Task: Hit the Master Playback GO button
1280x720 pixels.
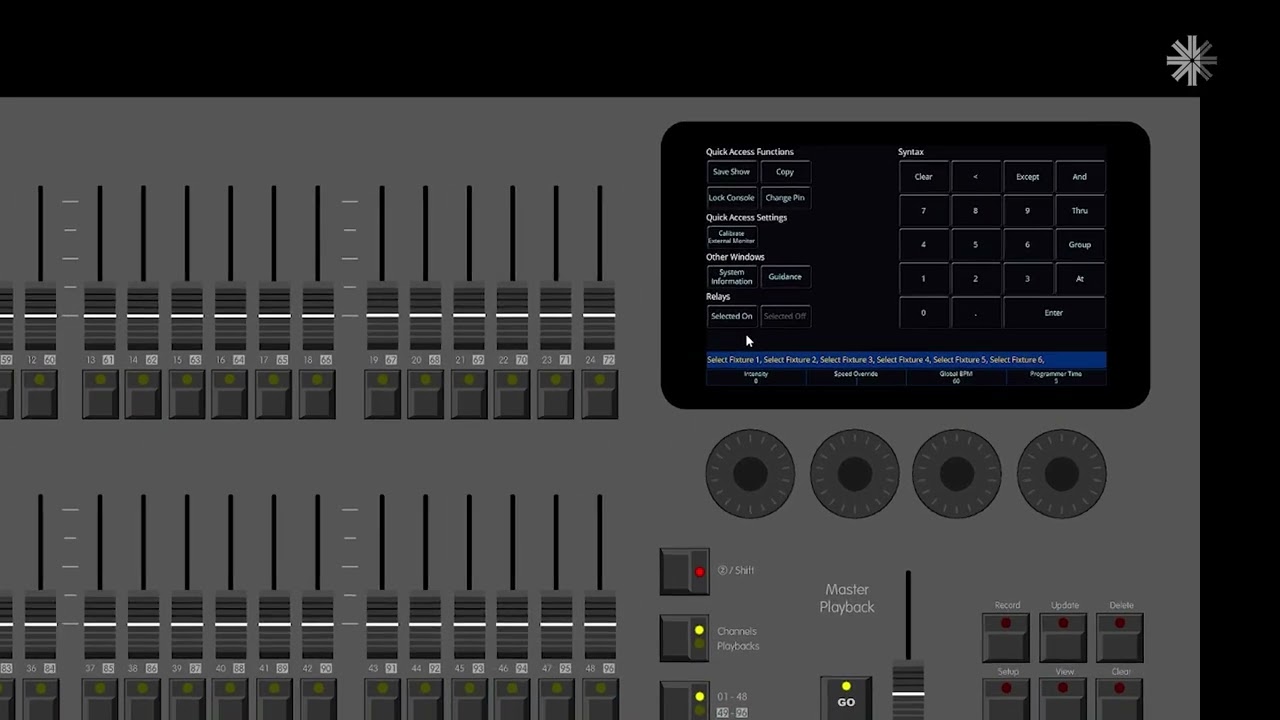Action: 846,697
